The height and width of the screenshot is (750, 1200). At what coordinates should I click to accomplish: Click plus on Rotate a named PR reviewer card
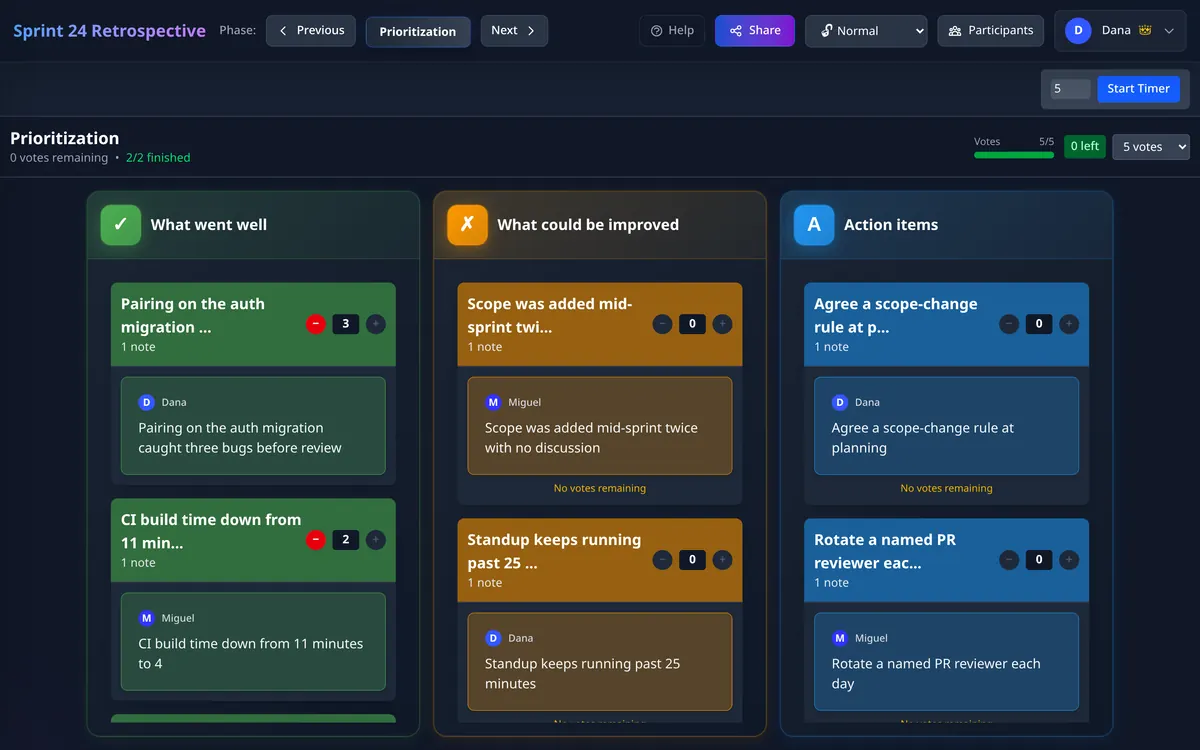coord(1069,560)
